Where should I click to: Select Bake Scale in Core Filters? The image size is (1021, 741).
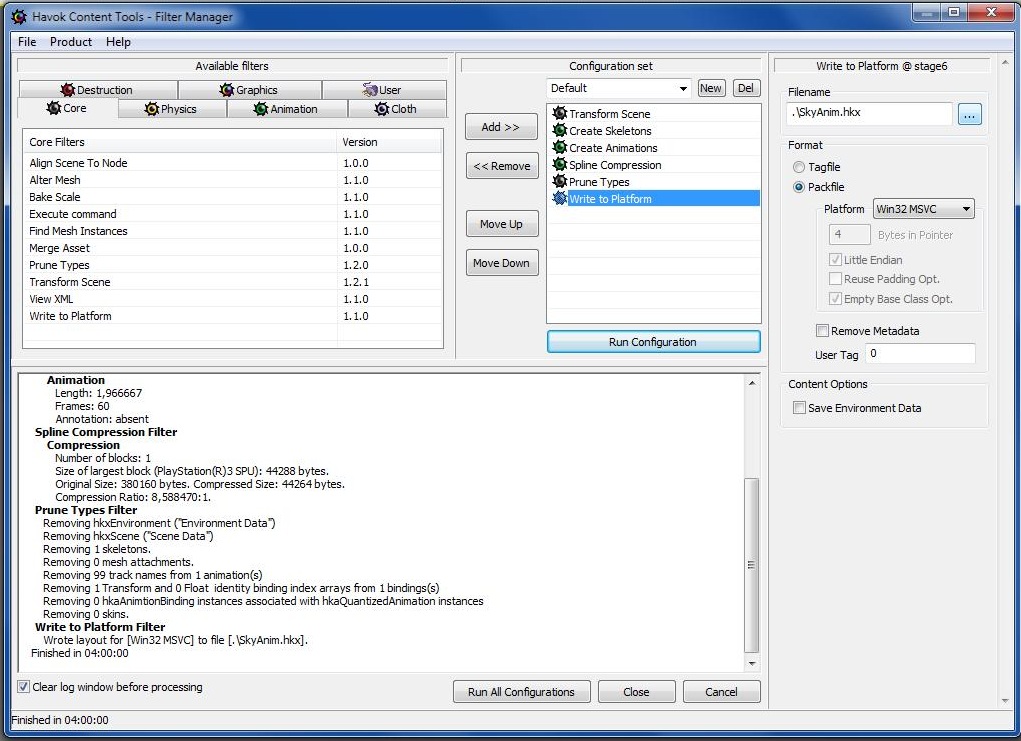pyautogui.click(x=232, y=197)
